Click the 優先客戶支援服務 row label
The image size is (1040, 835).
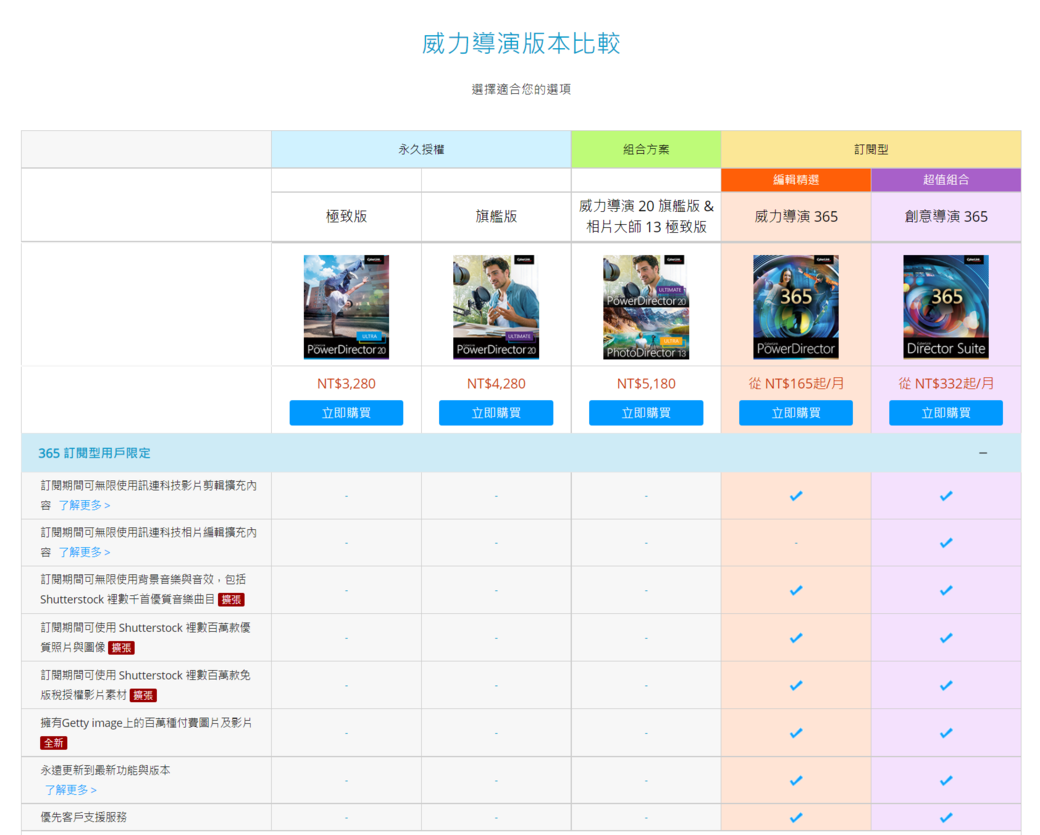coord(84,817)
